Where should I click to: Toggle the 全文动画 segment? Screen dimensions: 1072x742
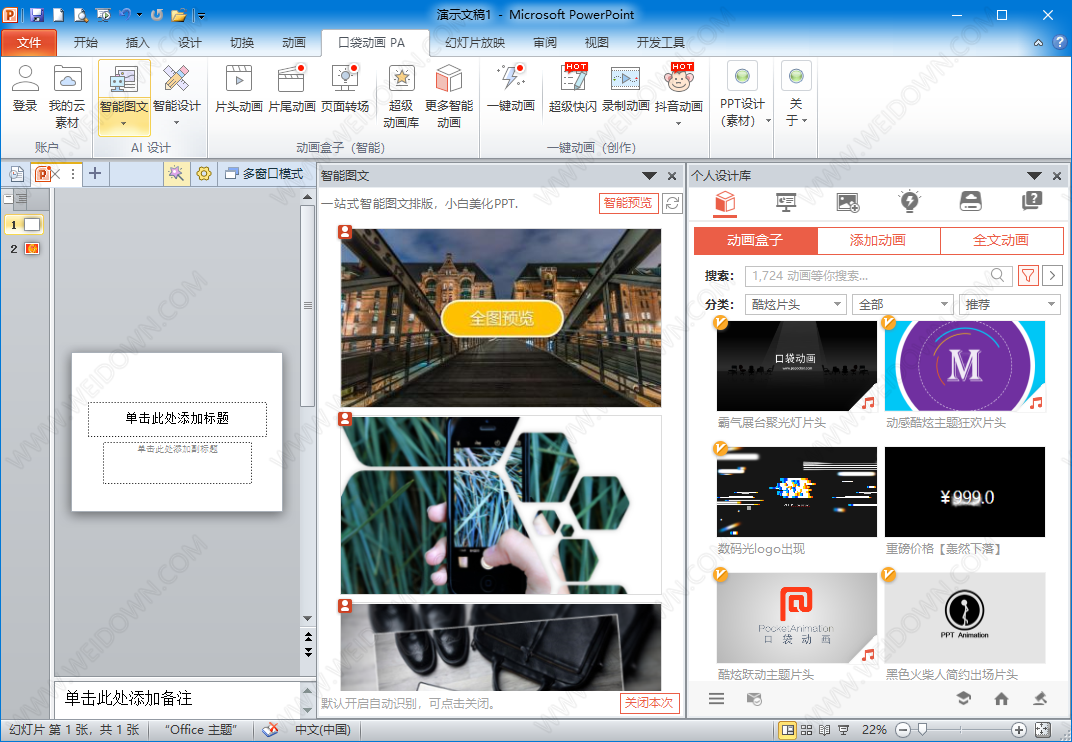point(1001,240)
